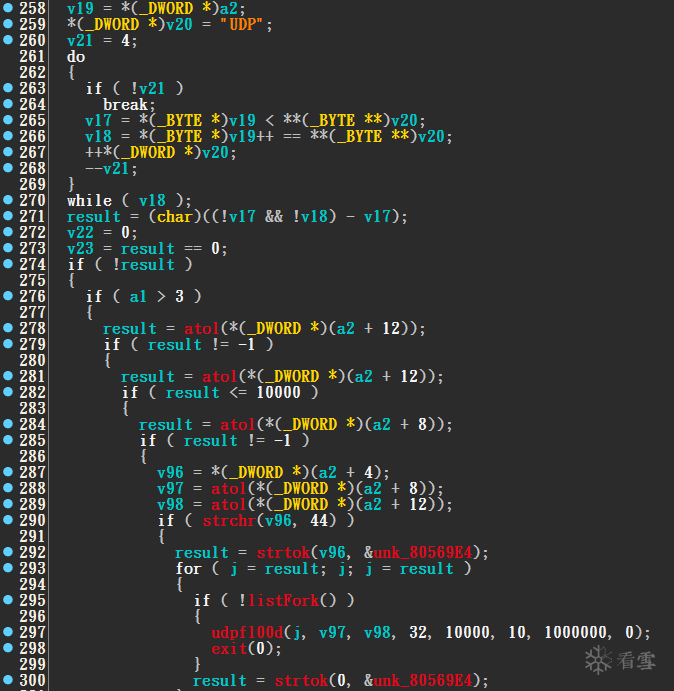Toggle the breakpoint dot on line 274
674x691 pixels.
coord(7,264)
